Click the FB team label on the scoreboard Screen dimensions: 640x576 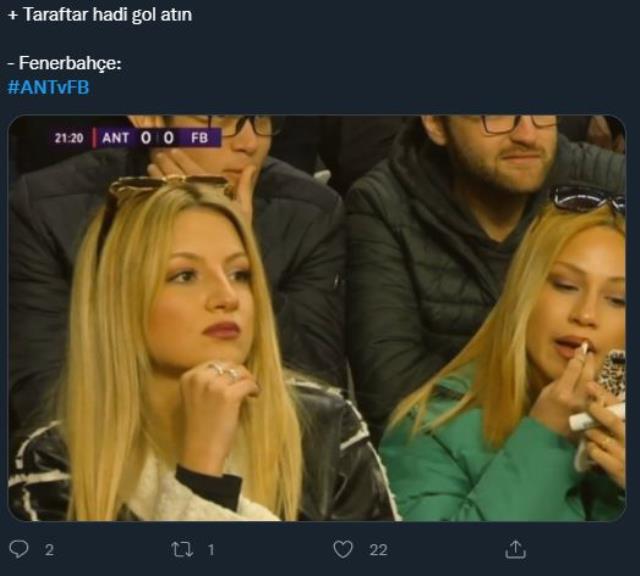click(x=199, y=137)
